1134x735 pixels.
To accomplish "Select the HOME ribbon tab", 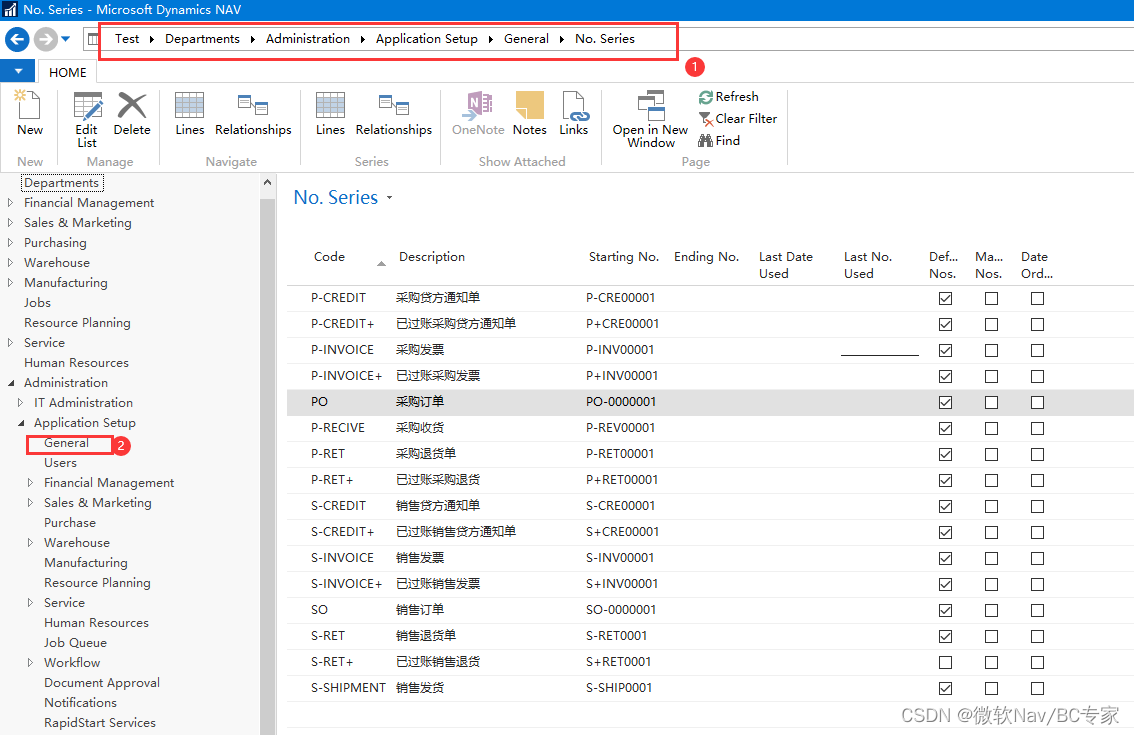I will (x=67, y=72).
